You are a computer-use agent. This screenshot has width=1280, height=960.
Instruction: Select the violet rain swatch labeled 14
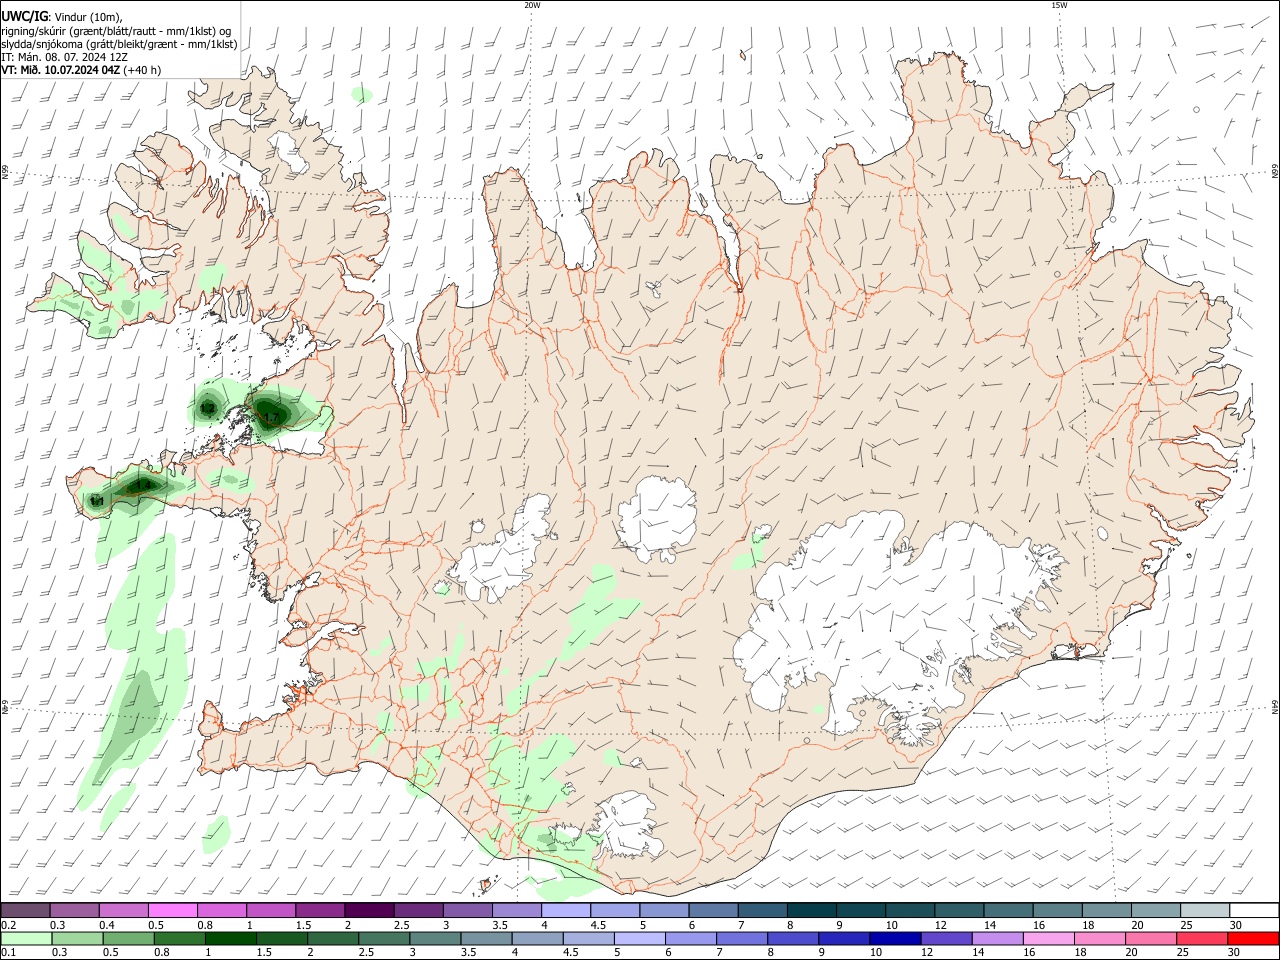tap(998, 938)
